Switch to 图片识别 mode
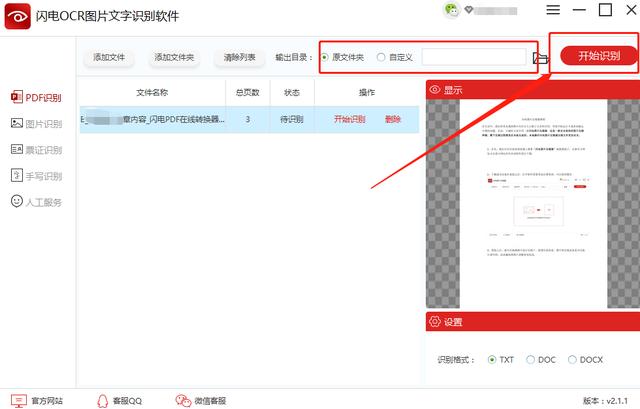The width and height of the screenshot is (640, 409). pos(36,124)
